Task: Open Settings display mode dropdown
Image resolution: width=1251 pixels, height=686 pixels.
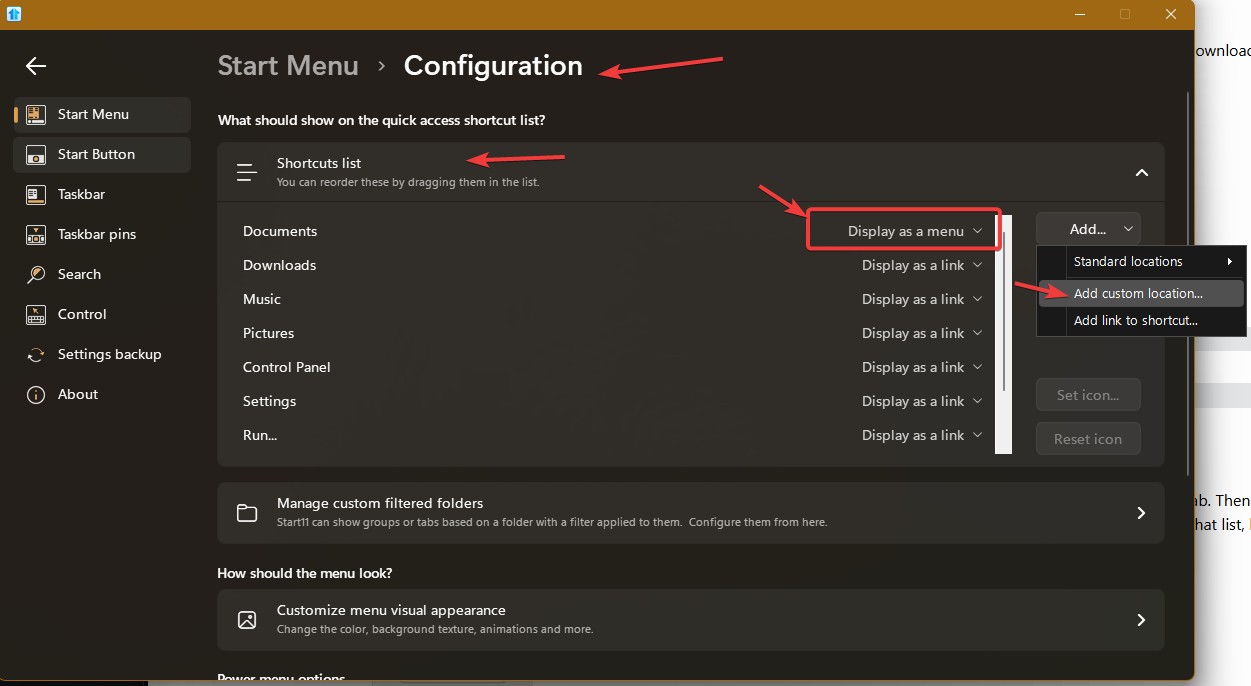Action: (921, 402)
